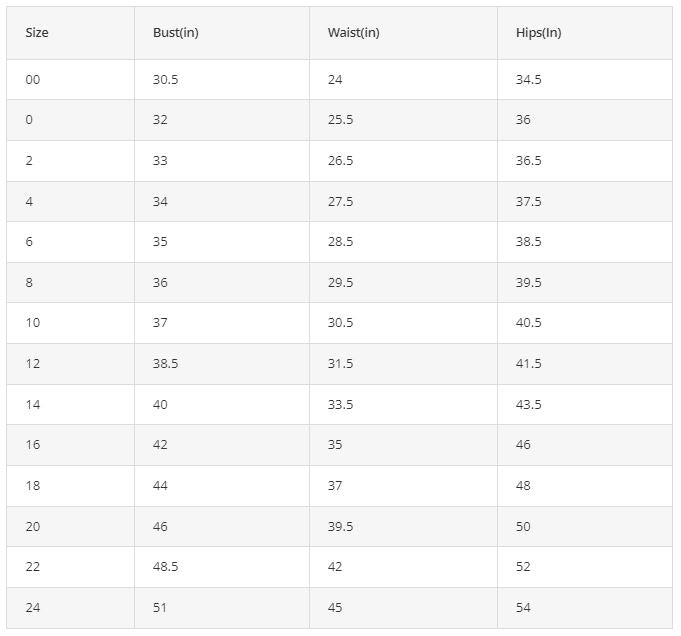
Task: Select the size 0 row label
Action: click(x=29, y=120)
